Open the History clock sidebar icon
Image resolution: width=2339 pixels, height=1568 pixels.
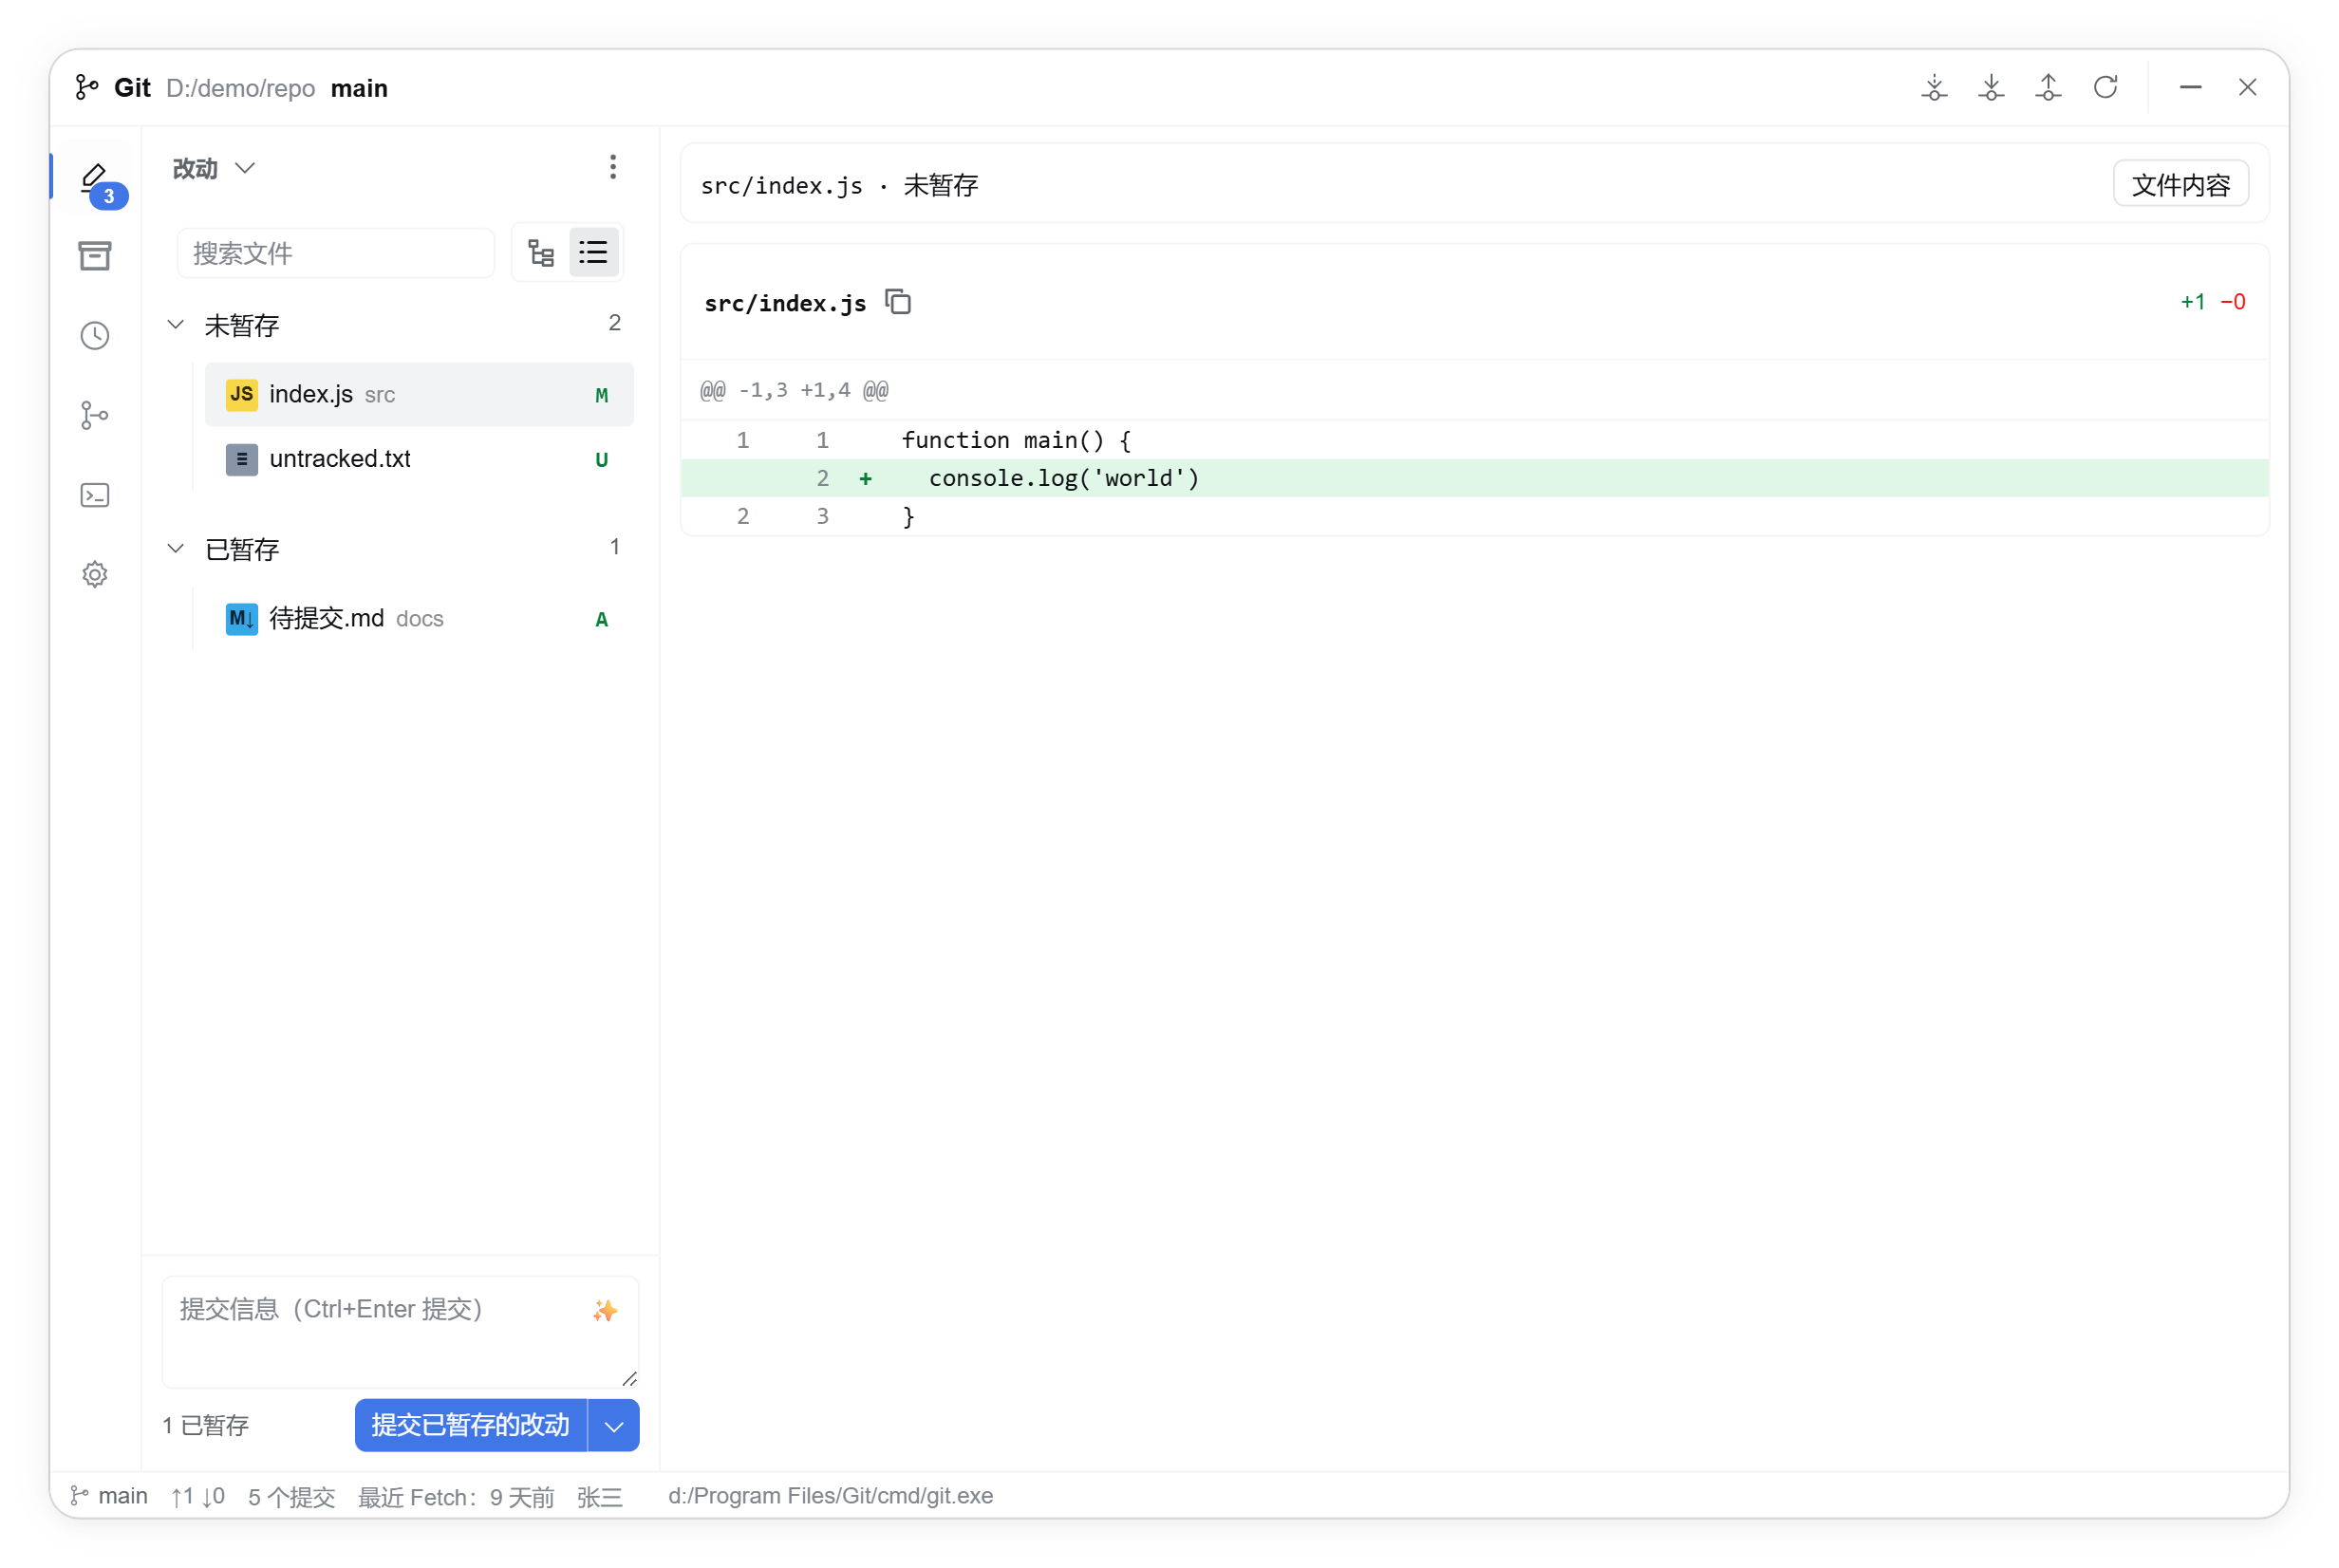tap(95, 336)
